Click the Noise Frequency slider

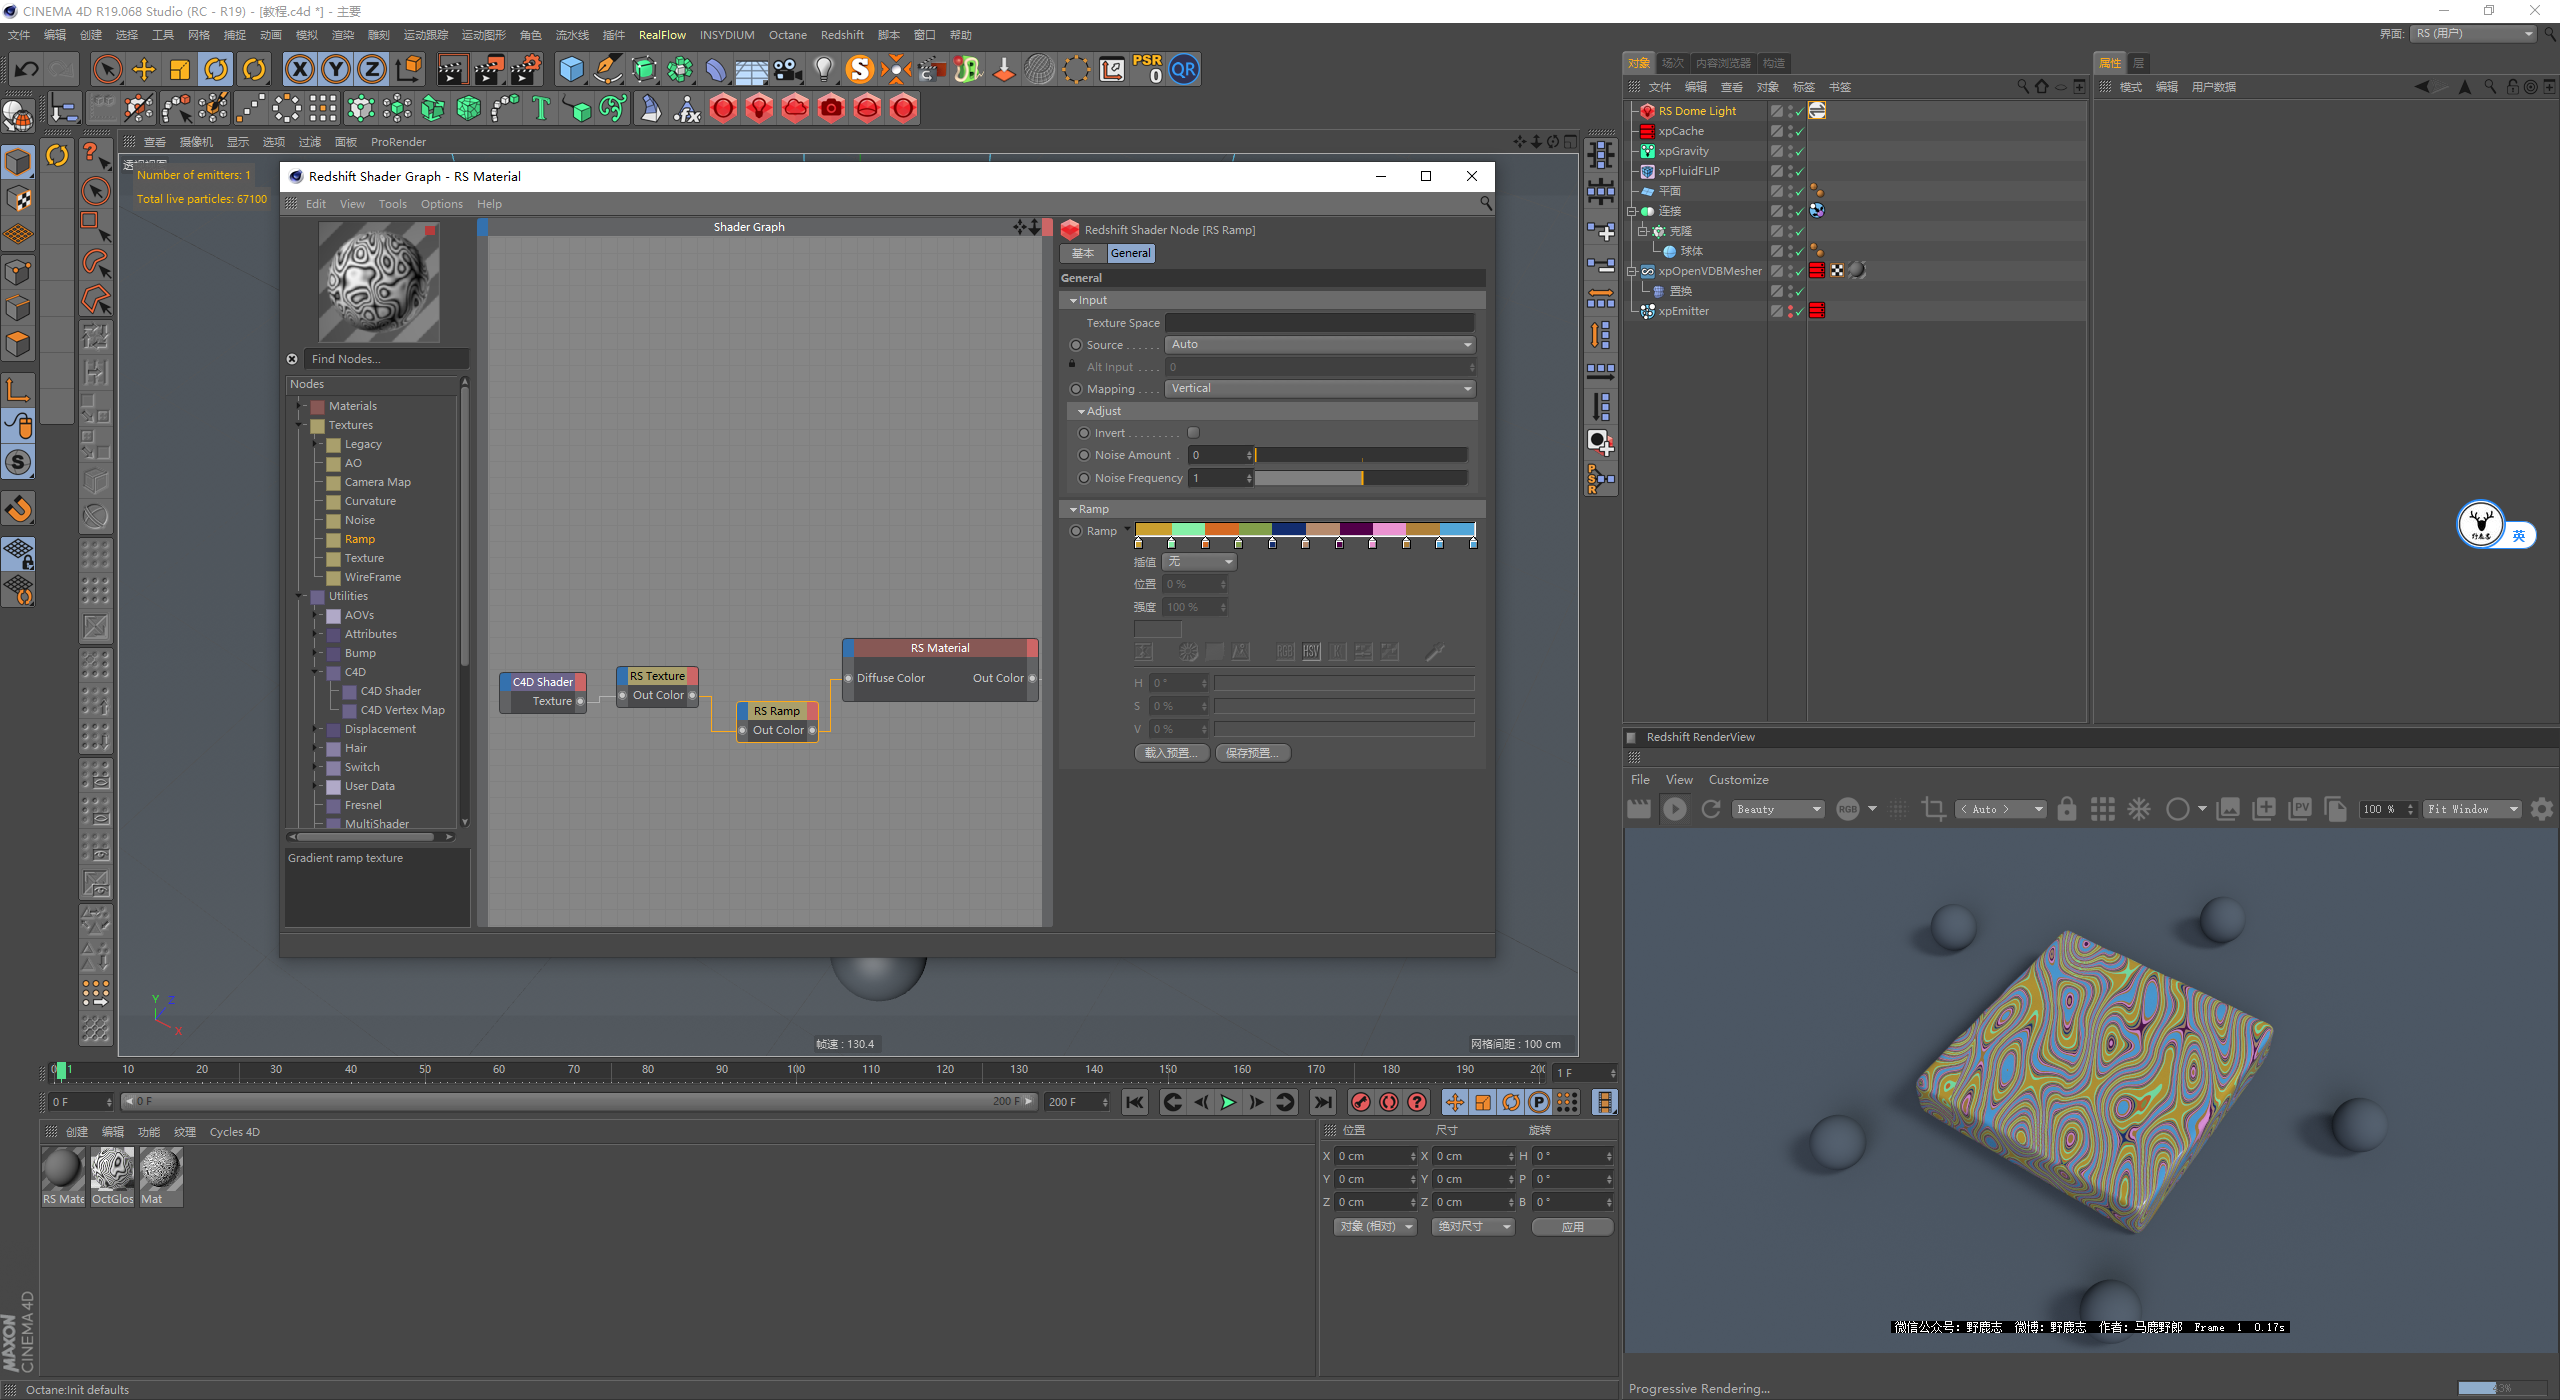pos(1360,478)
